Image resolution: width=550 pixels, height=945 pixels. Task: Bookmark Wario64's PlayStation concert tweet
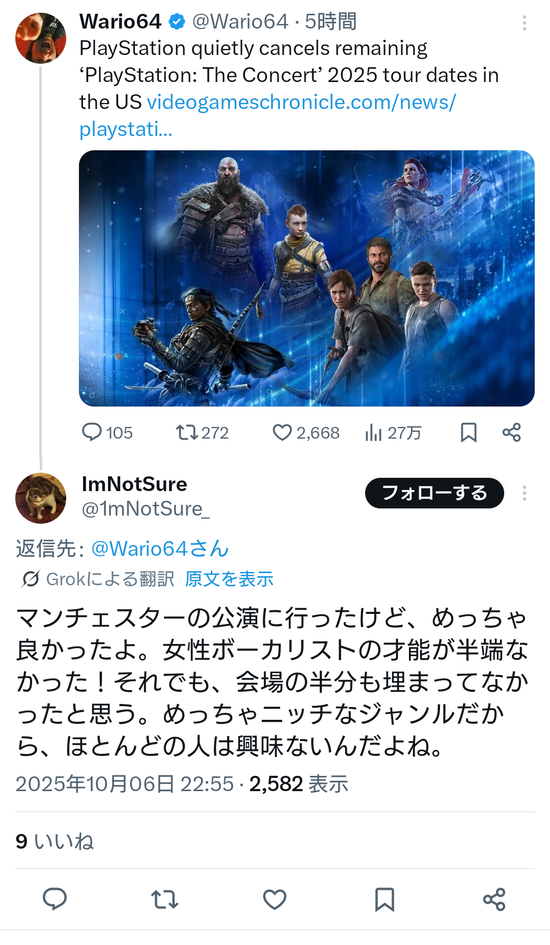(x=469, y=433)
